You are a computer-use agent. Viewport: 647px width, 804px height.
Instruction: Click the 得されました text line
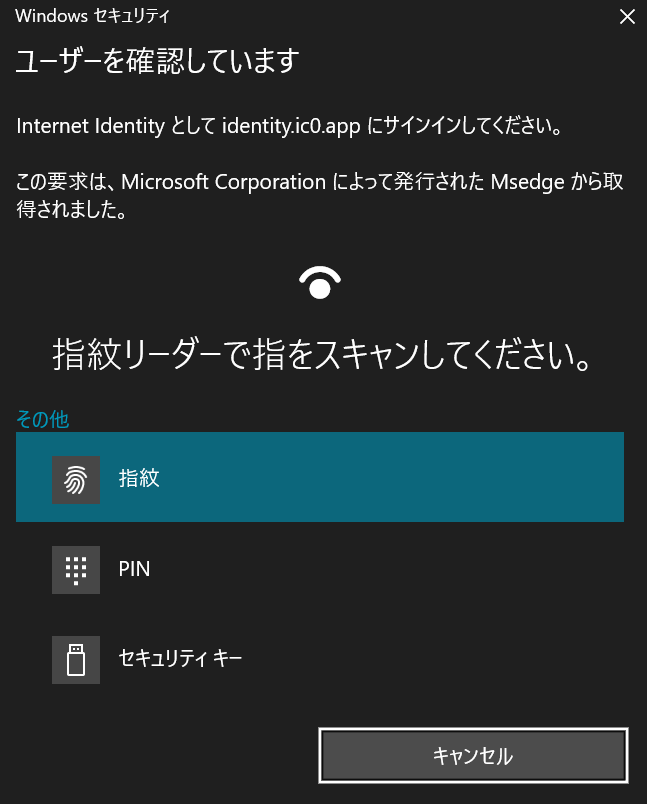click(x=71, y=209)
